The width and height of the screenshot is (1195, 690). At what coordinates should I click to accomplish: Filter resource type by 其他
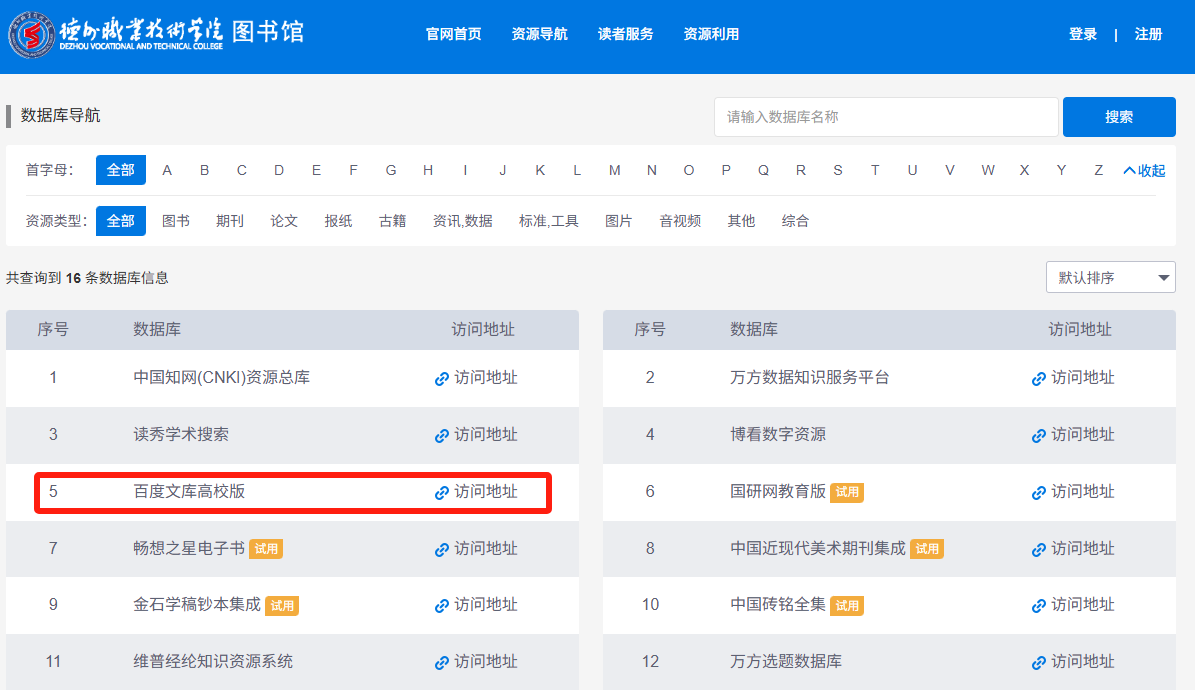(x=742, y=221)
